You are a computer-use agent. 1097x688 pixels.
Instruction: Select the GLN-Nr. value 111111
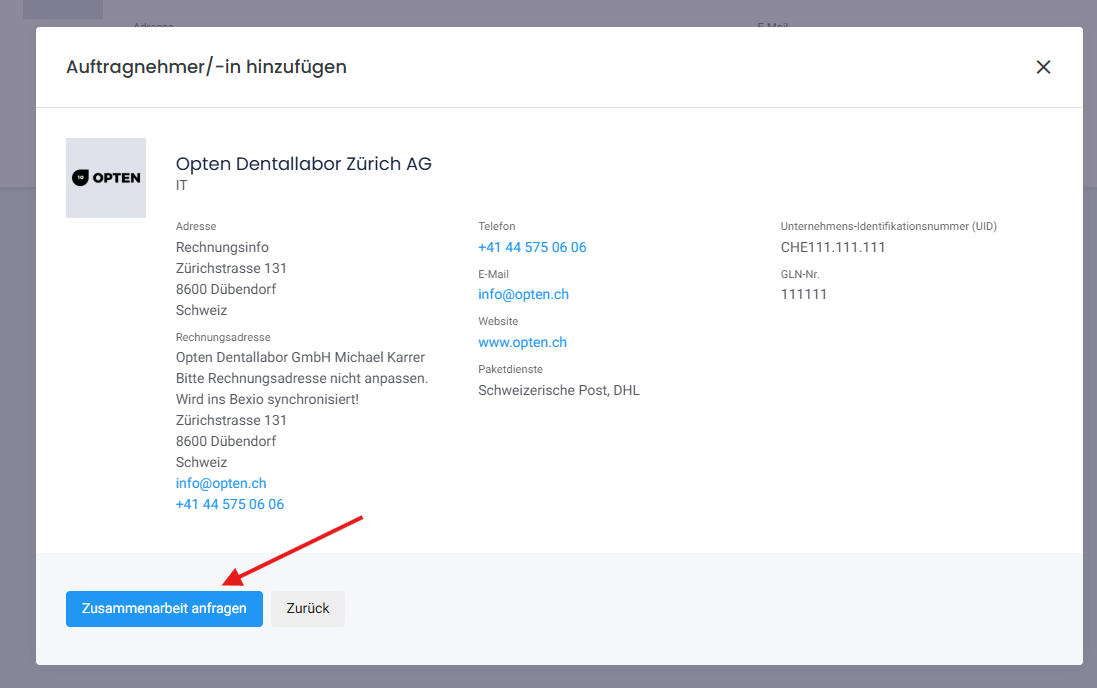pyautogui.click(x=804, y=295)
